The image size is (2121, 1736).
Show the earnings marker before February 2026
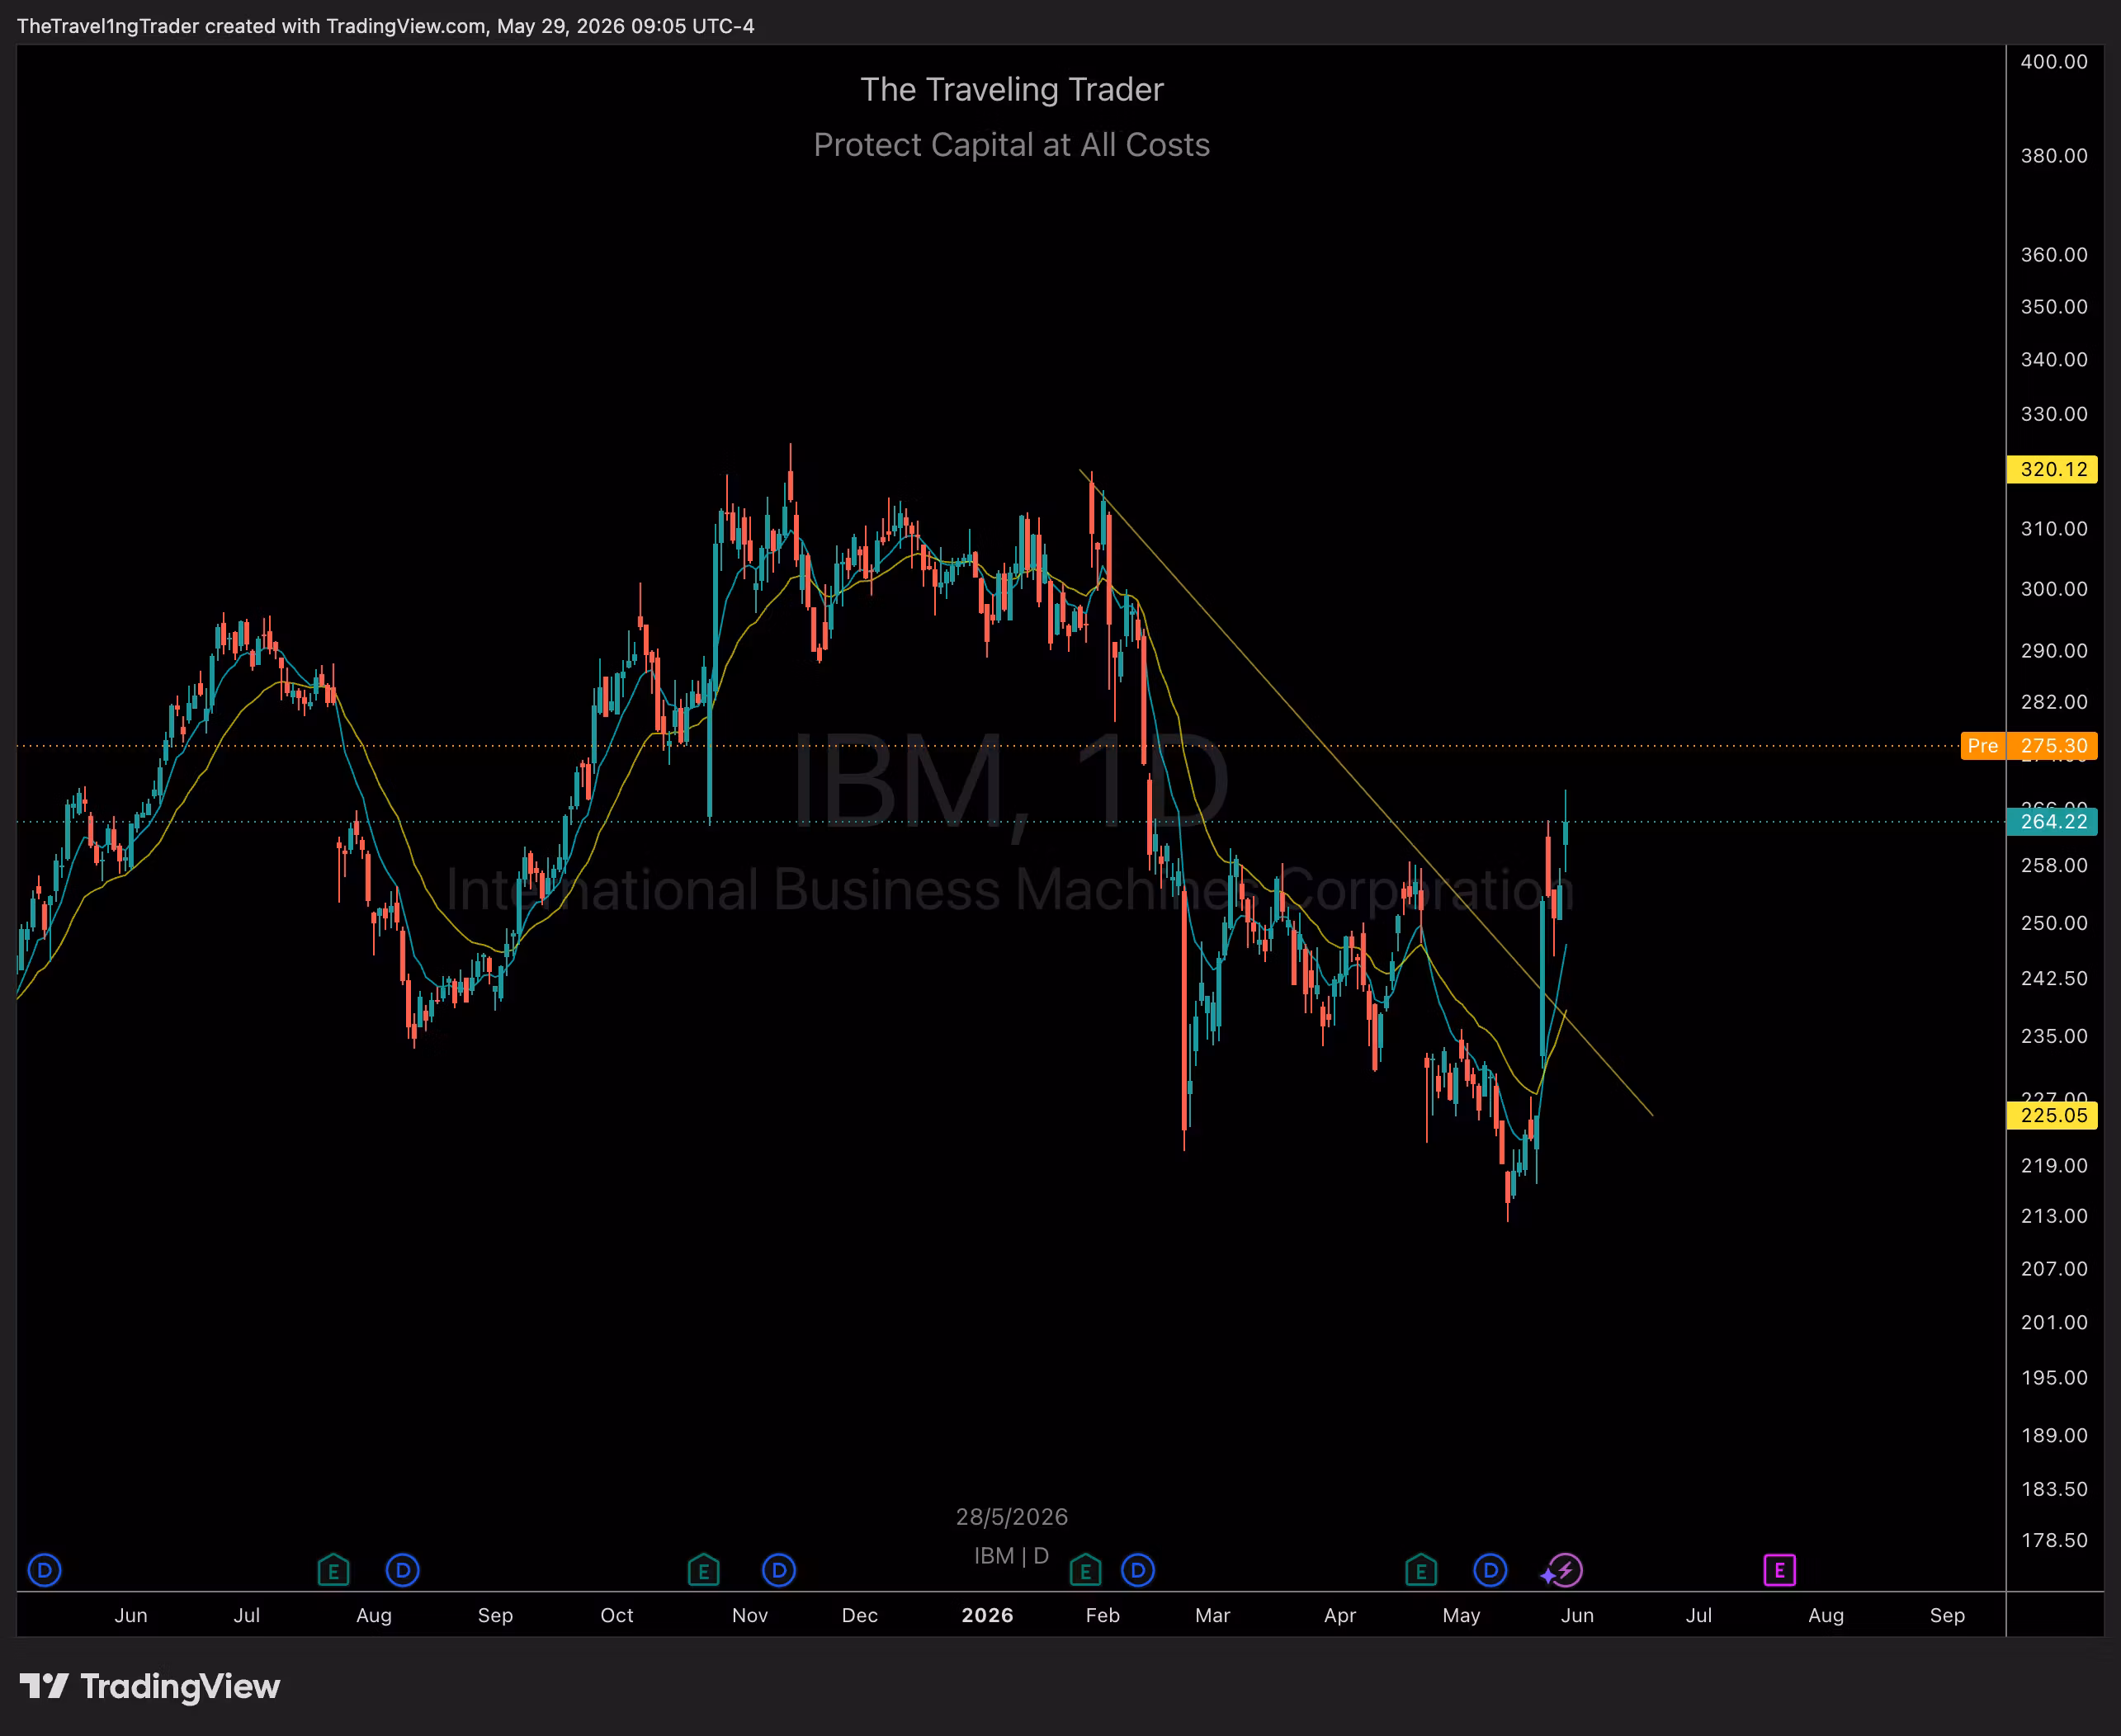click(1085, 1570)
